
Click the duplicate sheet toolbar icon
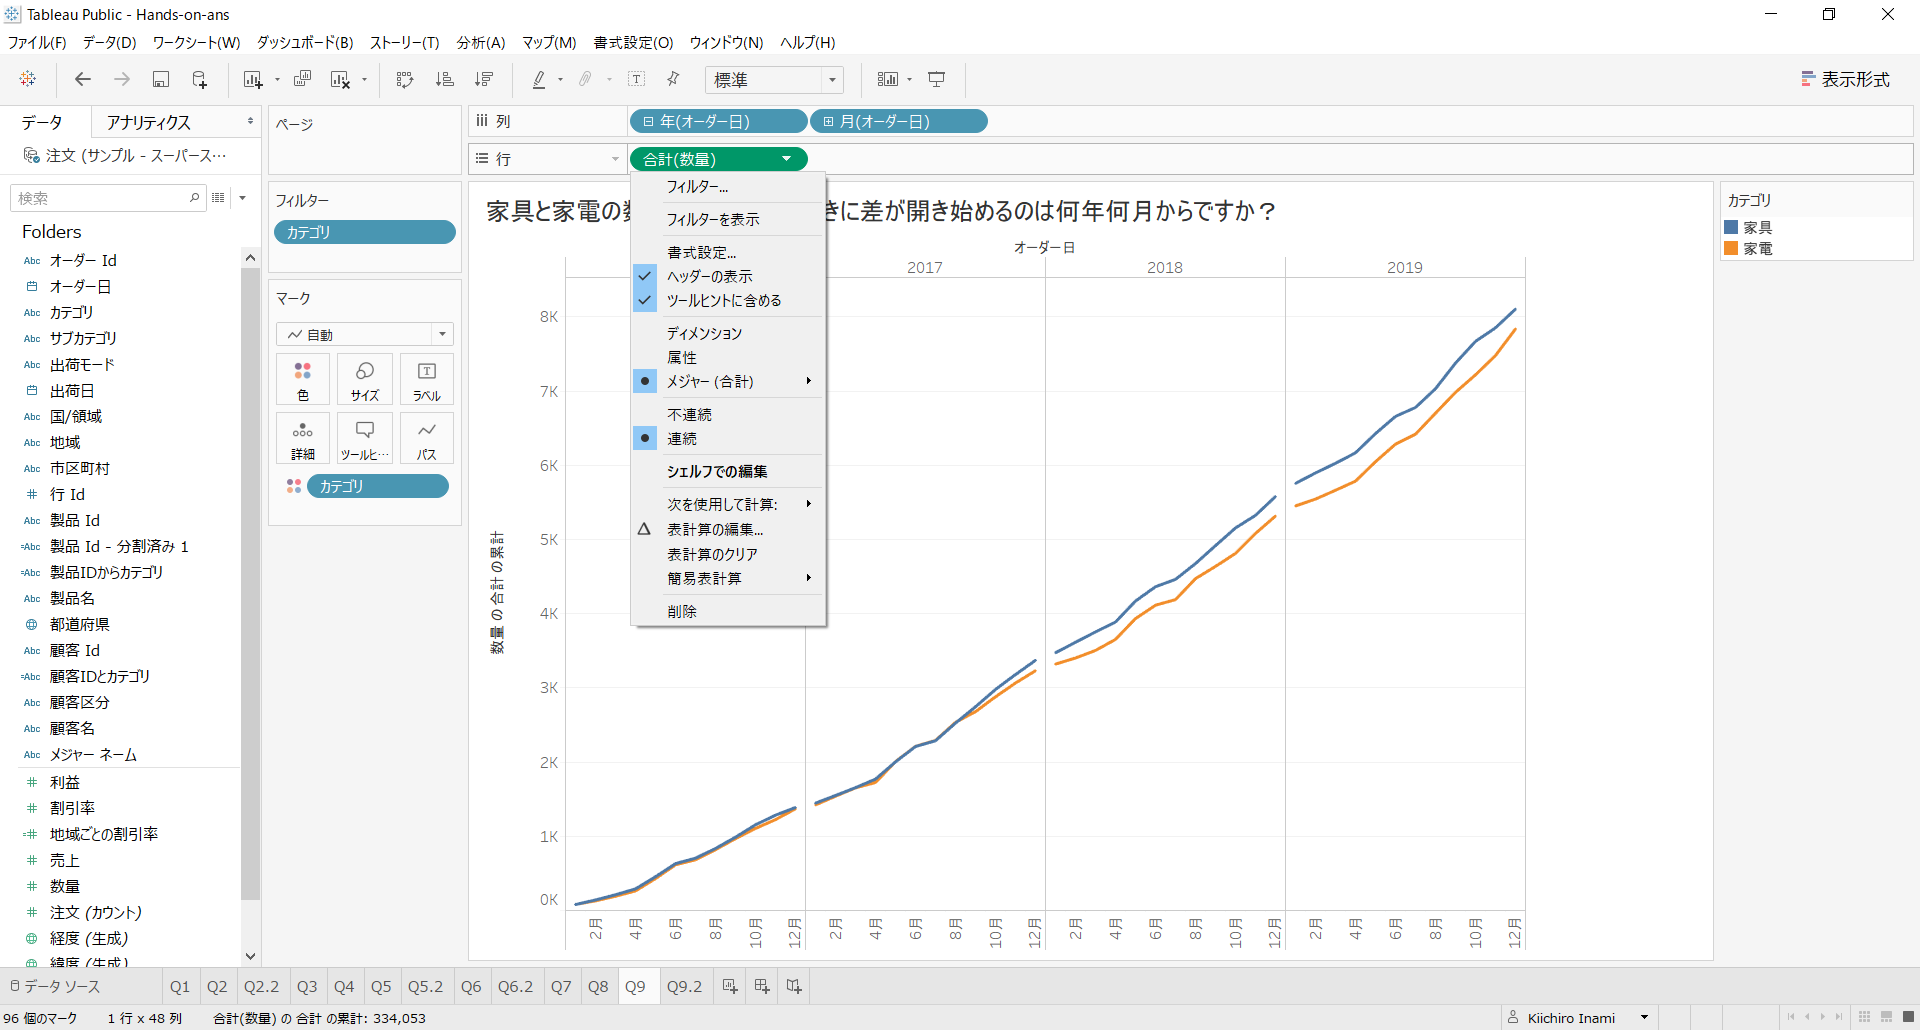point(302,79)
